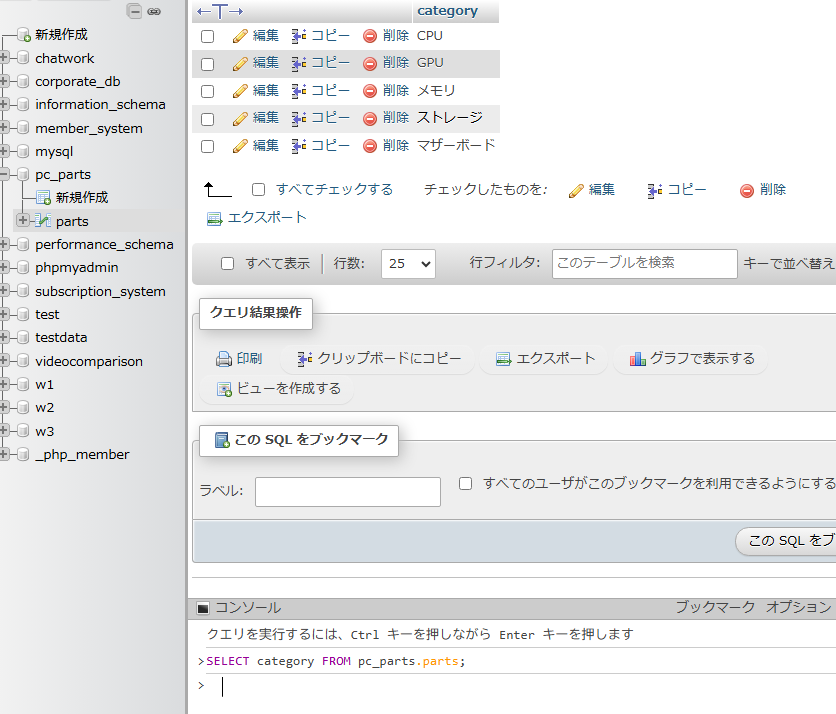Click the グラフで表示する chart icon
Screen dimensions: 836x714
(637, 359)
